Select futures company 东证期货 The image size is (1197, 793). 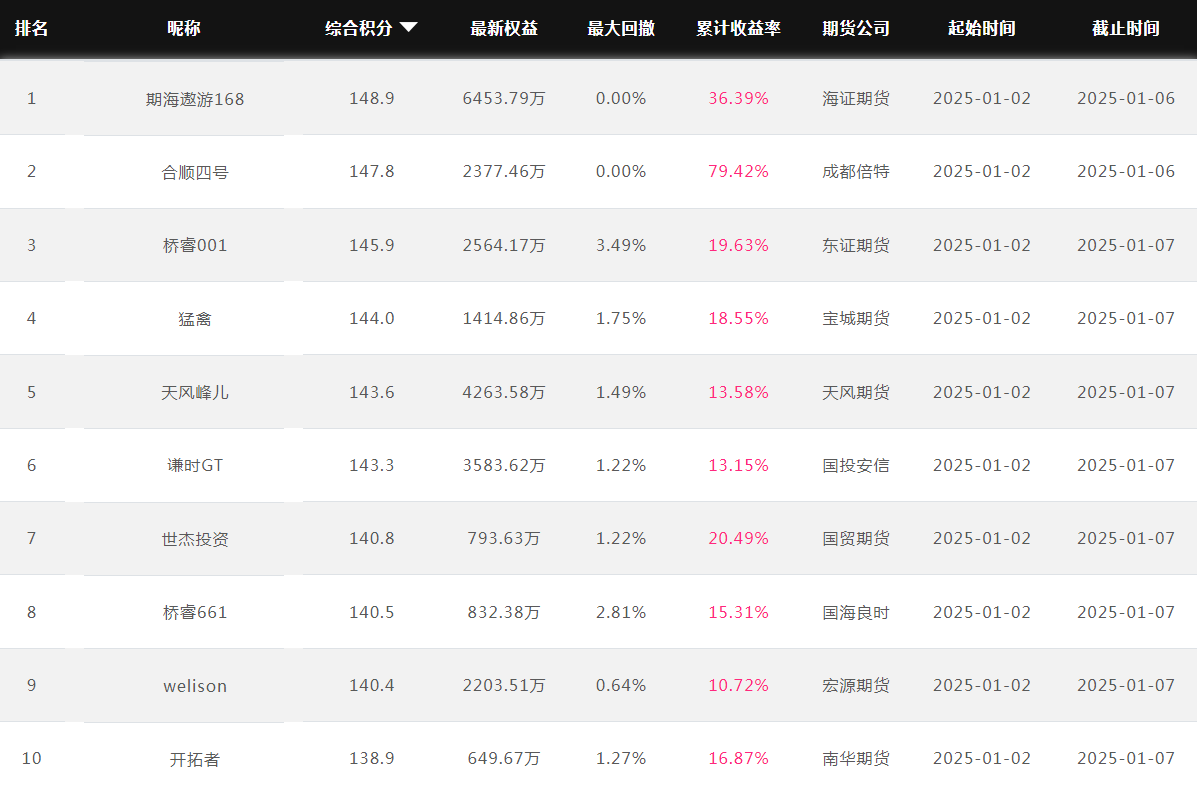(856, 245)
